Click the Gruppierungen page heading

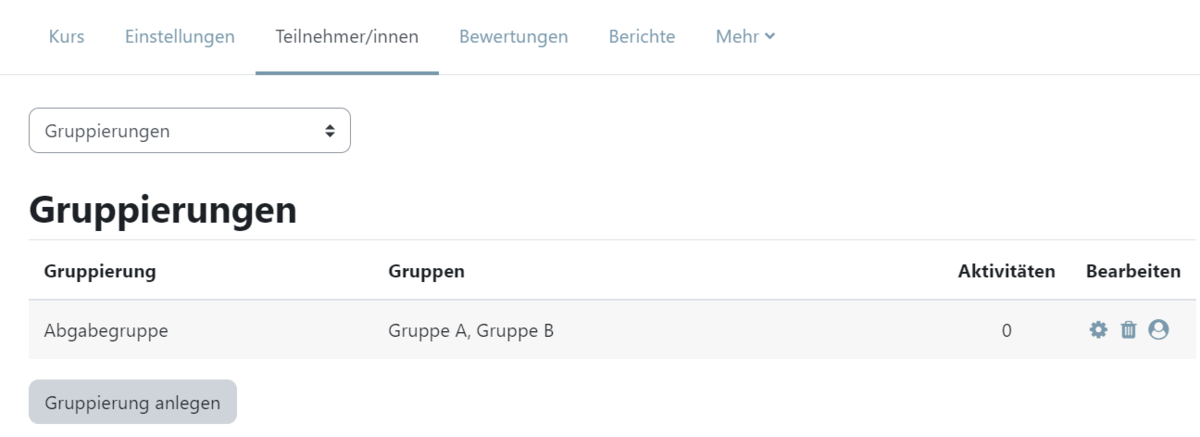point(163,210)
